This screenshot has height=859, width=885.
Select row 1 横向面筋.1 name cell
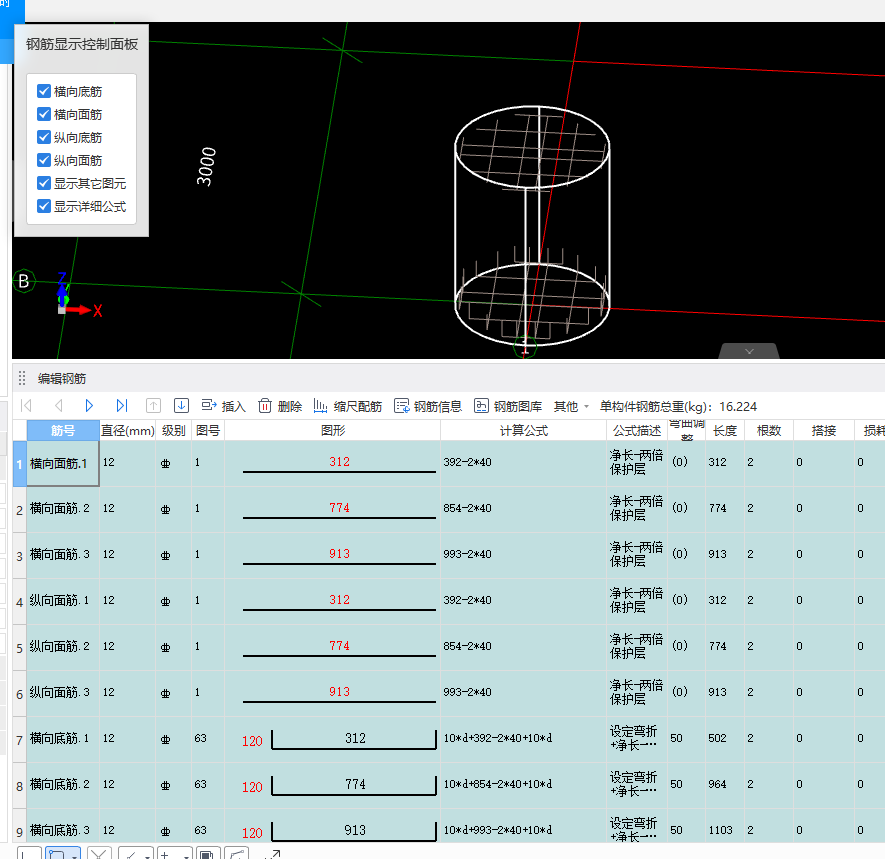point(63,463)
